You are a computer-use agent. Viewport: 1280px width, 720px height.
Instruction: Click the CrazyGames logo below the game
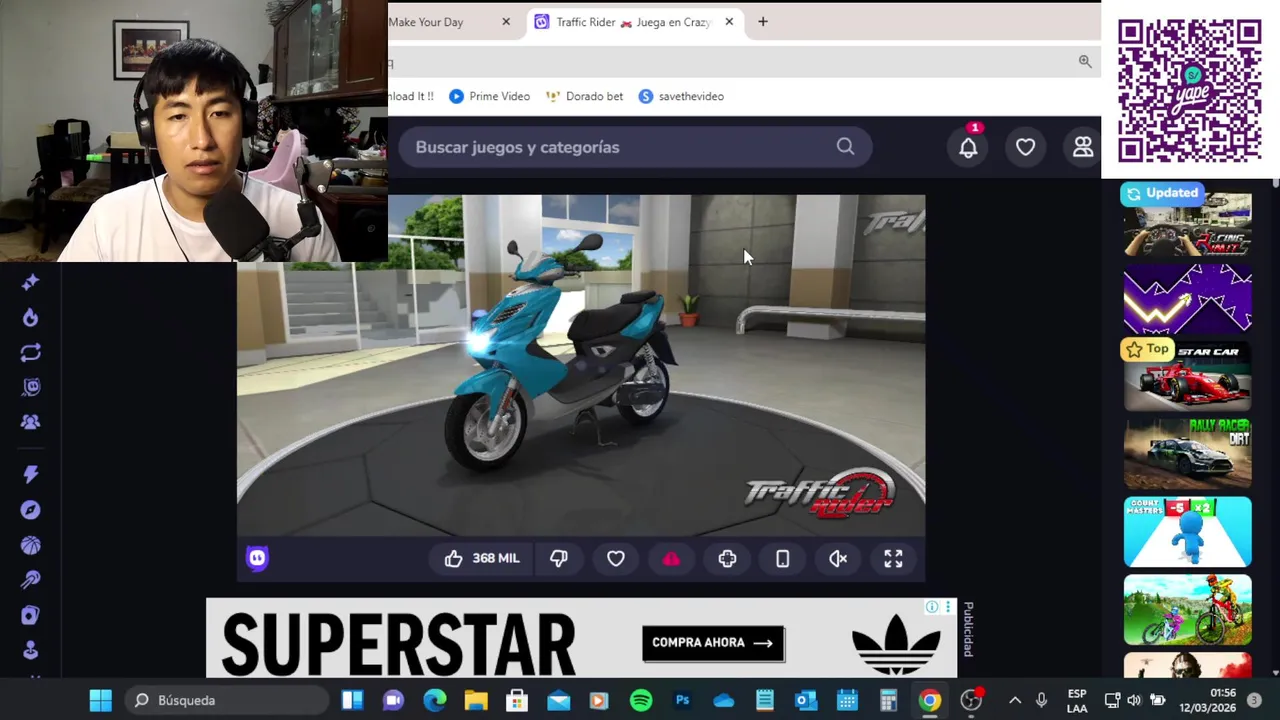(257, 558)
